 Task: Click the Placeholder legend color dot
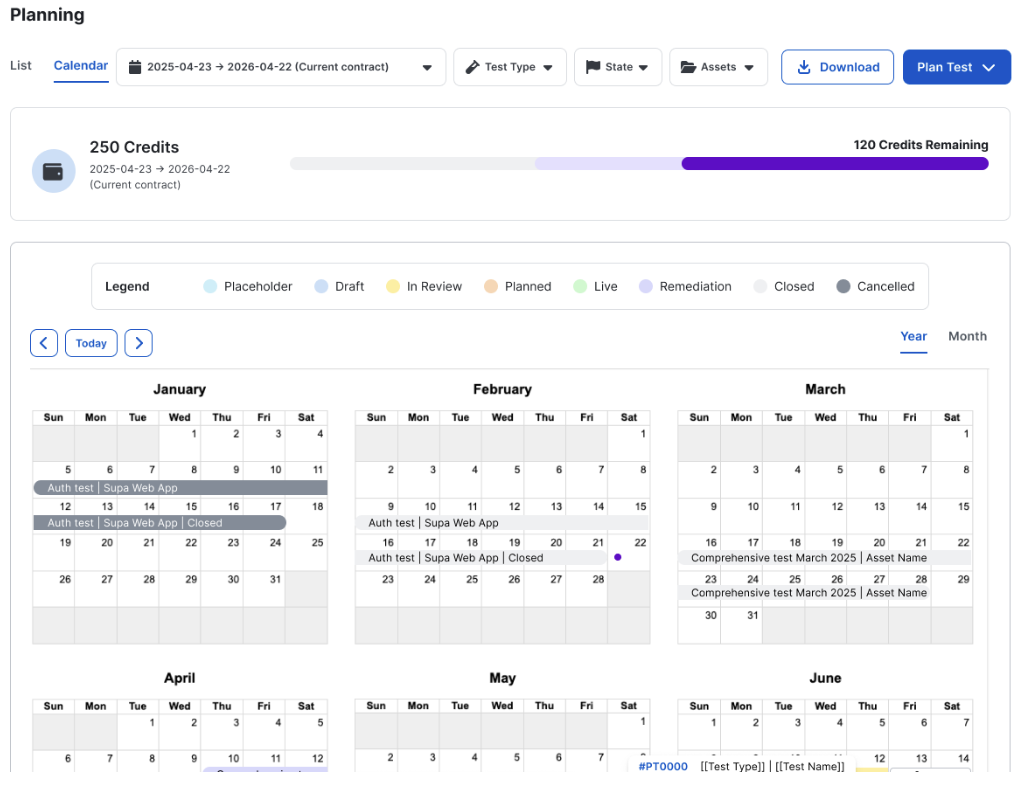(x=209, y=286)
